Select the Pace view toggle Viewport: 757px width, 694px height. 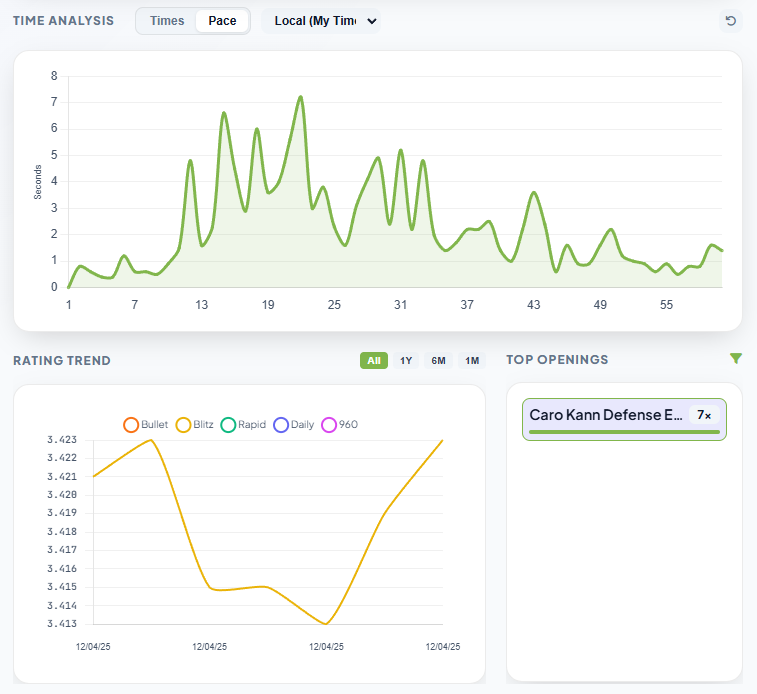[222, 21]
